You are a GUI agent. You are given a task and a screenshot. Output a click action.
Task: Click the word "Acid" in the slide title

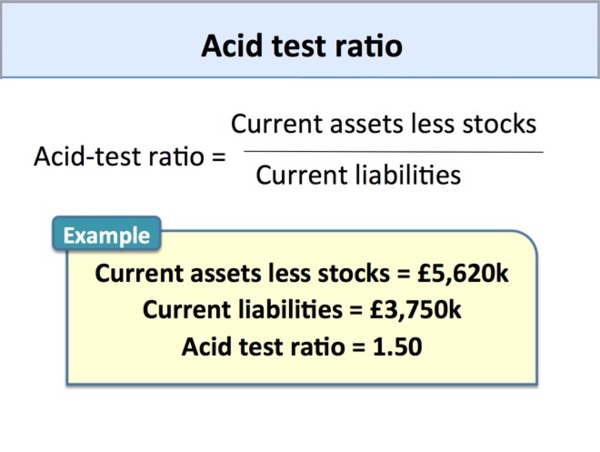(x=229, y=46)
